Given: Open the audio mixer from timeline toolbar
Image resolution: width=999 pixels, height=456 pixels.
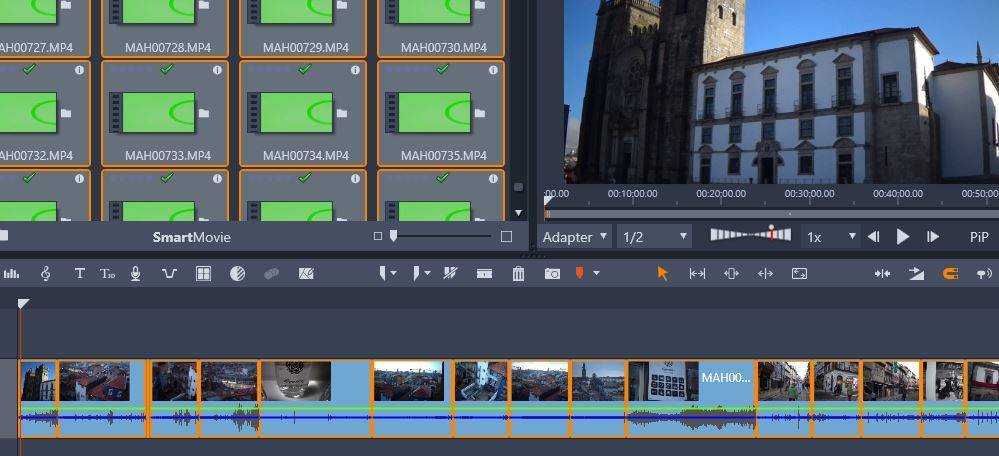Looking at the screenshot, I should coord(12,273).
